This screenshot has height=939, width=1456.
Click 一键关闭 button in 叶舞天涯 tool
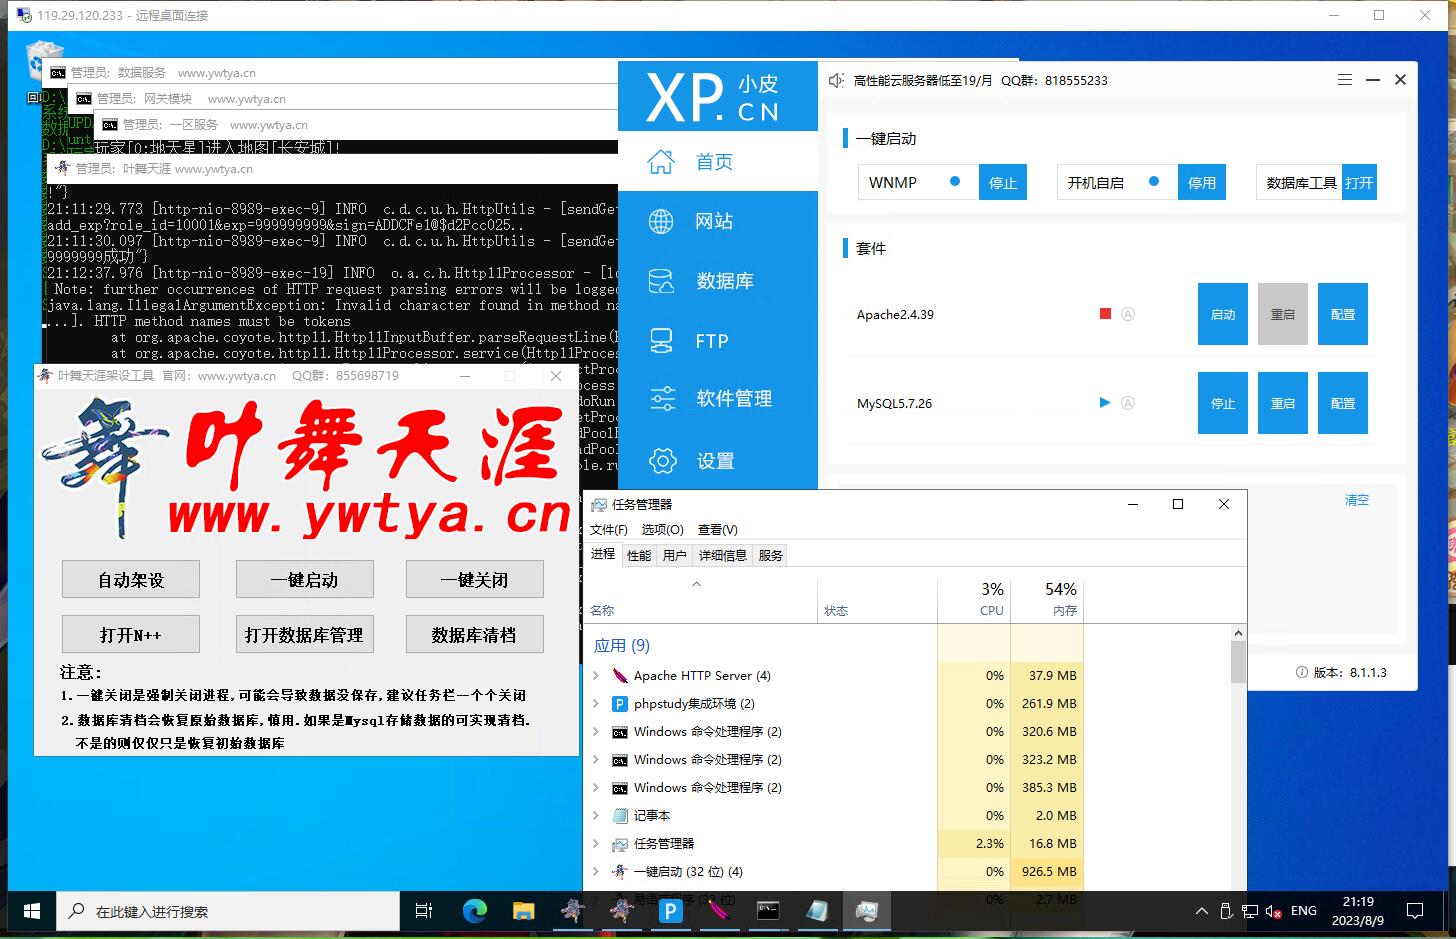475,579
